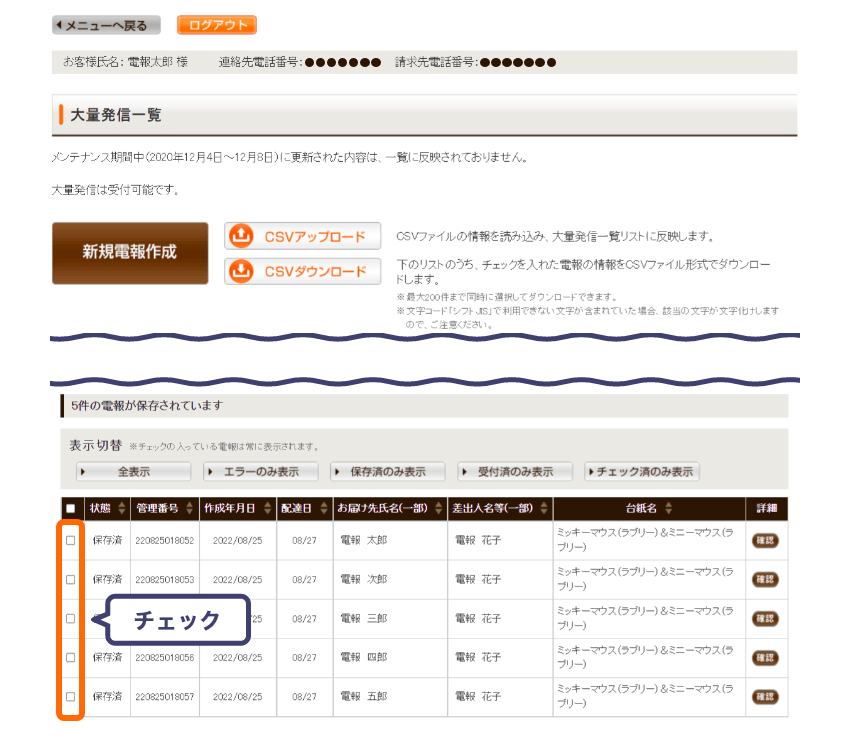Sort table by 台紙名 column arrows
The image size is (850, 740).
[668, 508]
